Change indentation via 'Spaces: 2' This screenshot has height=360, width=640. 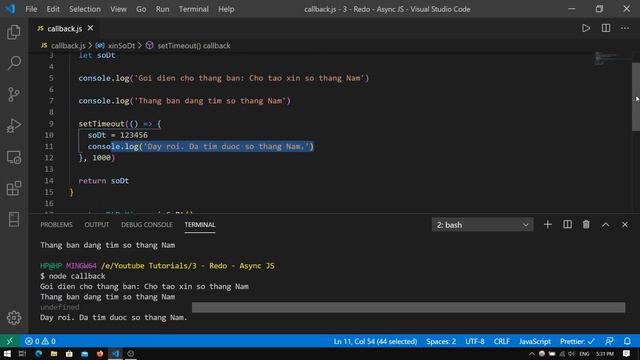point(441,341)
